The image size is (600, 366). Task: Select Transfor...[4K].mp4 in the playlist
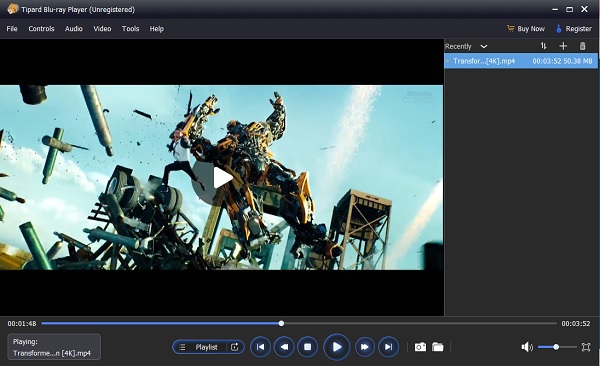coord(521,61)
